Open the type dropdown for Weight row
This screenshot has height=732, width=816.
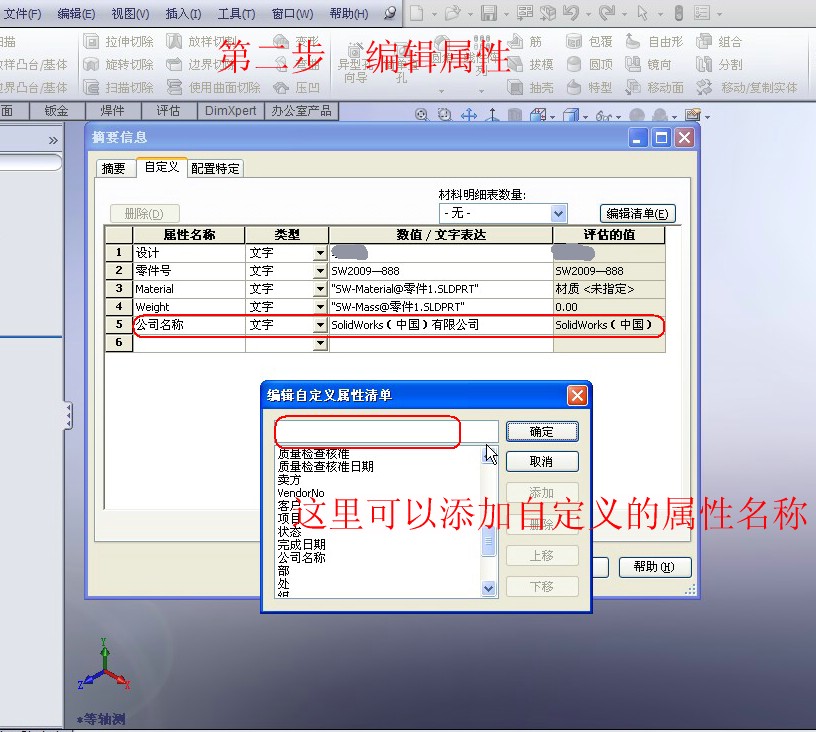pyautogui.click(x=321, y=306)
